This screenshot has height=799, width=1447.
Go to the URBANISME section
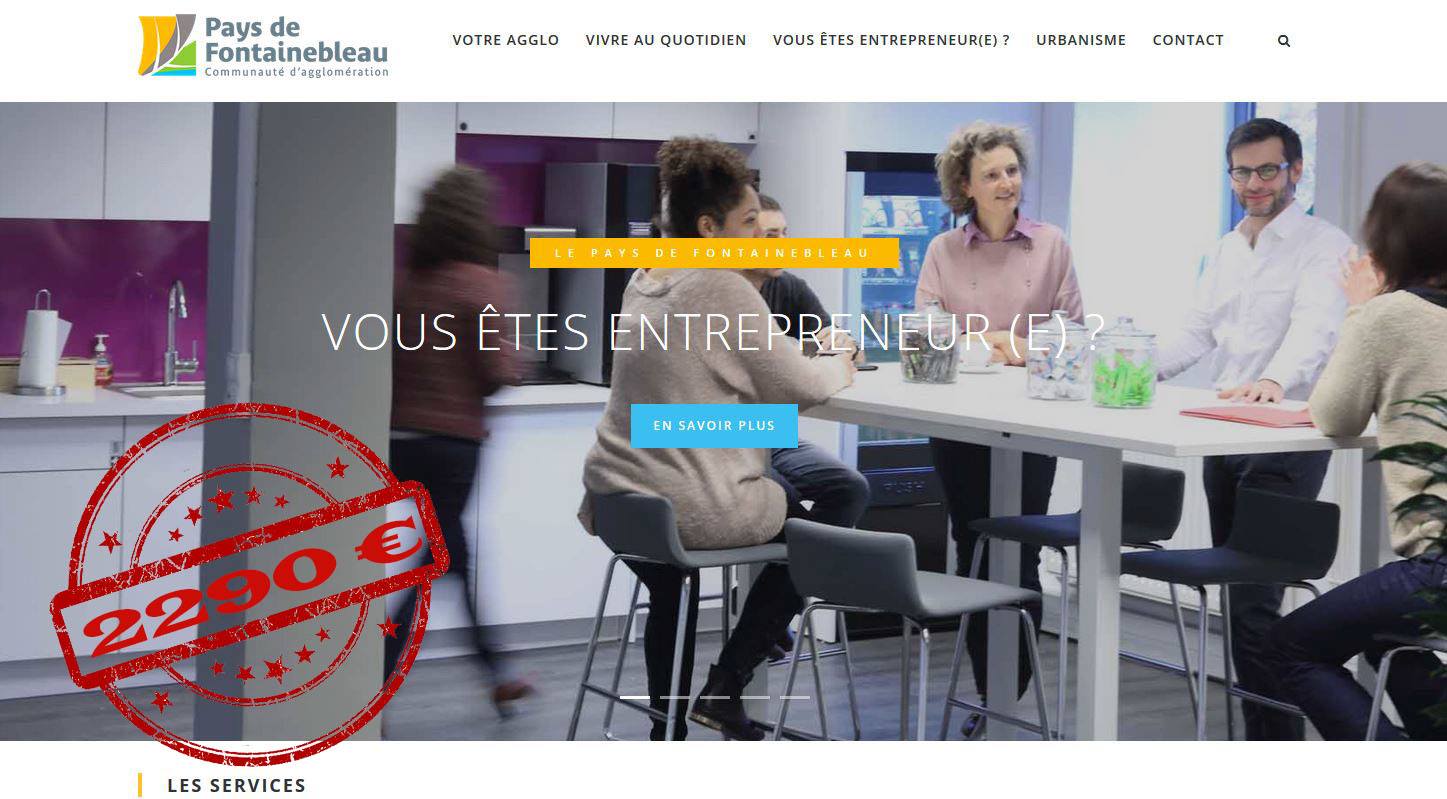point(1081,40)
